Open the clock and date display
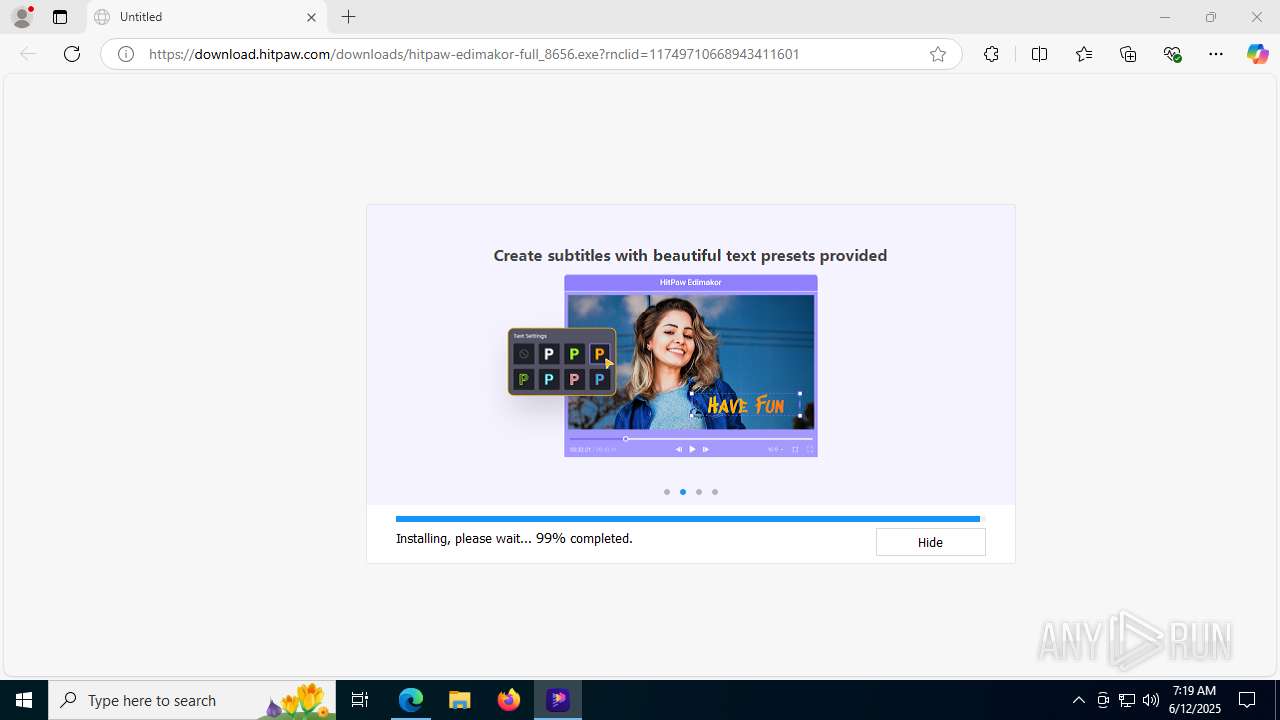Viewport: 1280px width, 720px height. click(x=1195, y=700)
